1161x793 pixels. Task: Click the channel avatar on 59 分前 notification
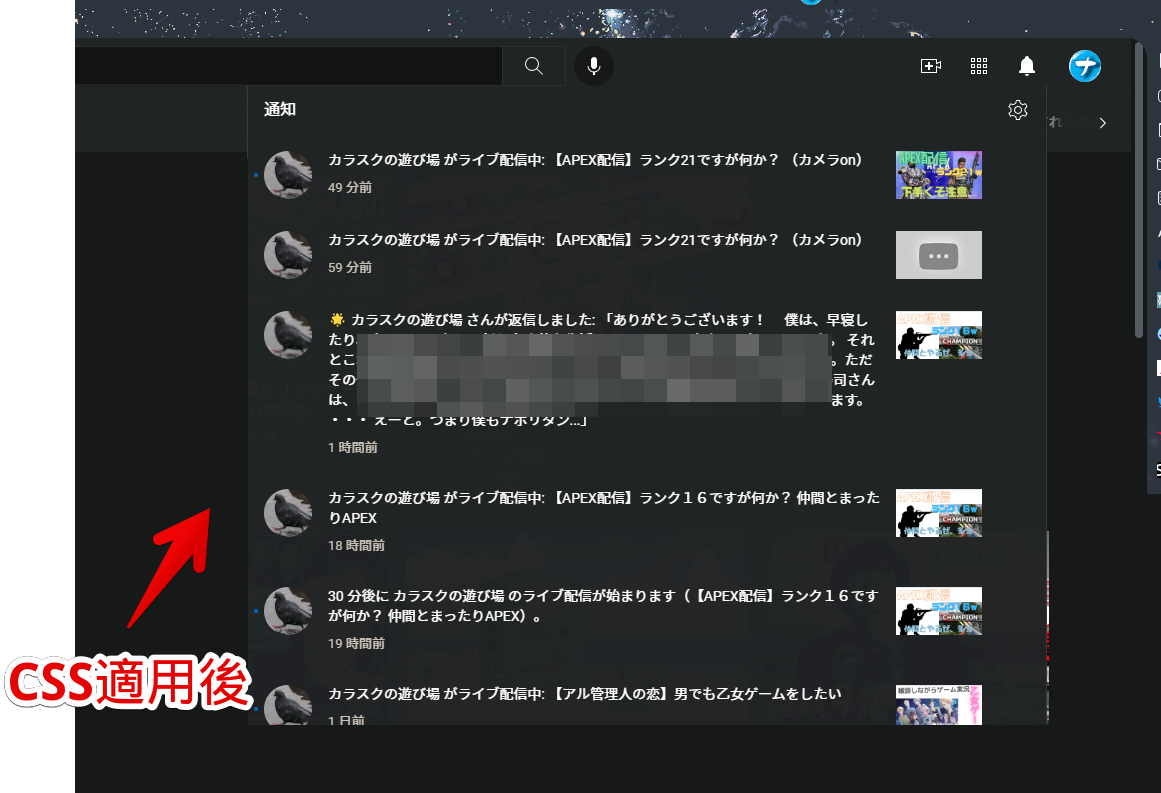[288, 255]
